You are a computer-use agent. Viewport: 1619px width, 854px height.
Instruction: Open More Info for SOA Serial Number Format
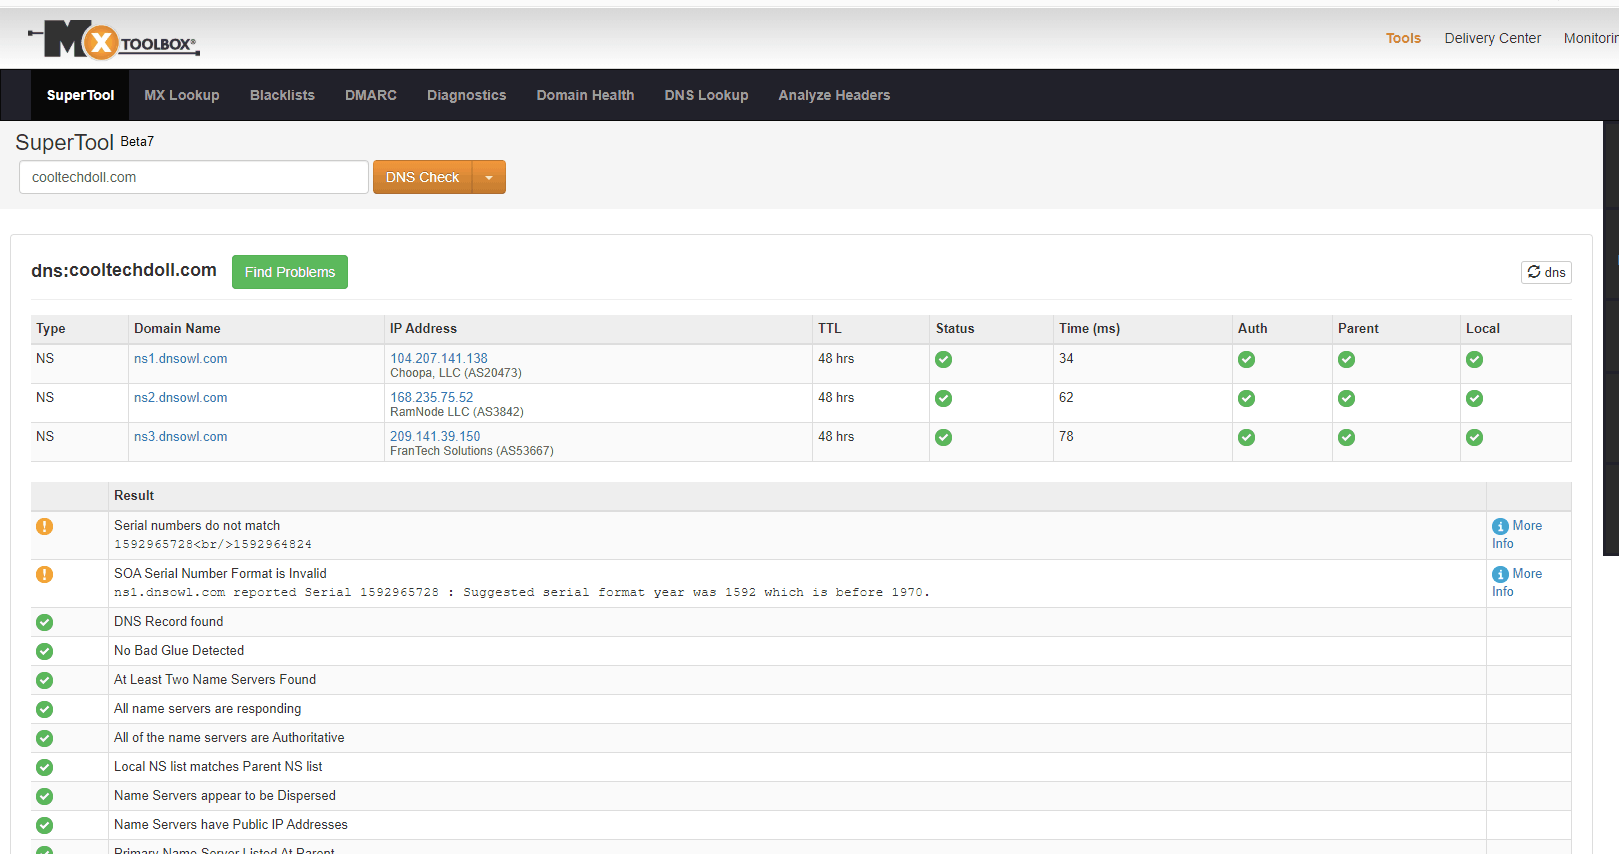(1517, 582)
